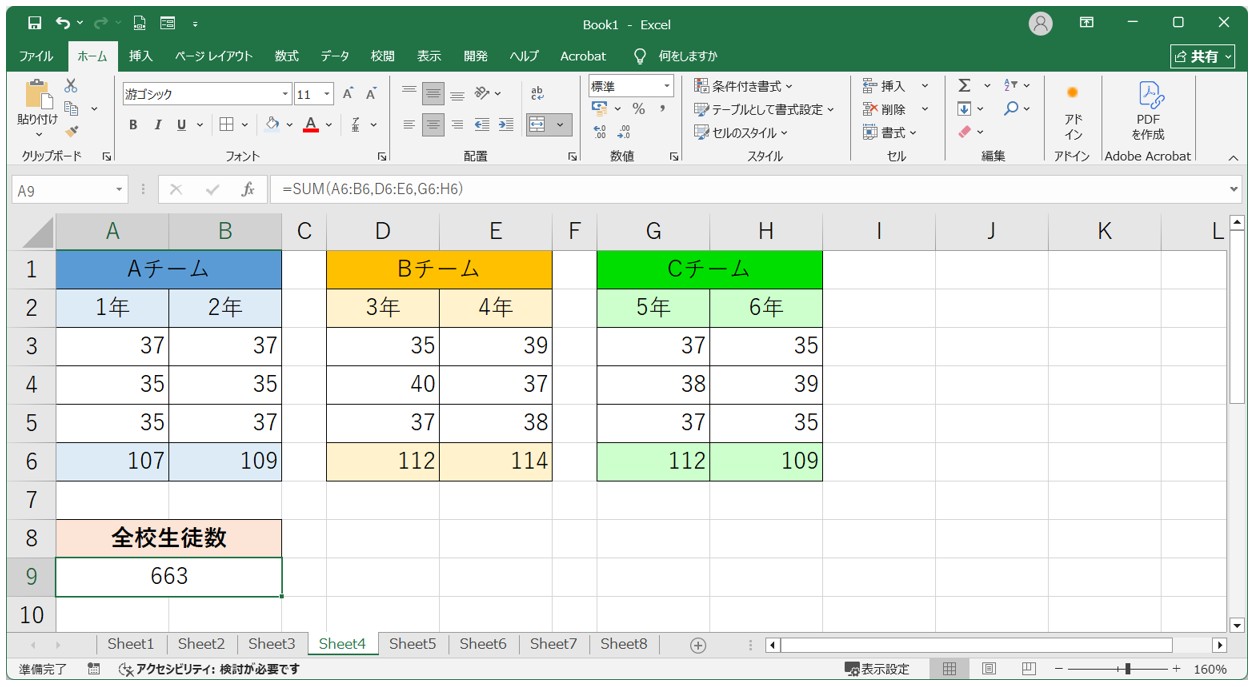Open Cell Styles (セルのスタイル) dropdown
The width and height of the screenshot is (1255, 687).
tap(741, 132)
